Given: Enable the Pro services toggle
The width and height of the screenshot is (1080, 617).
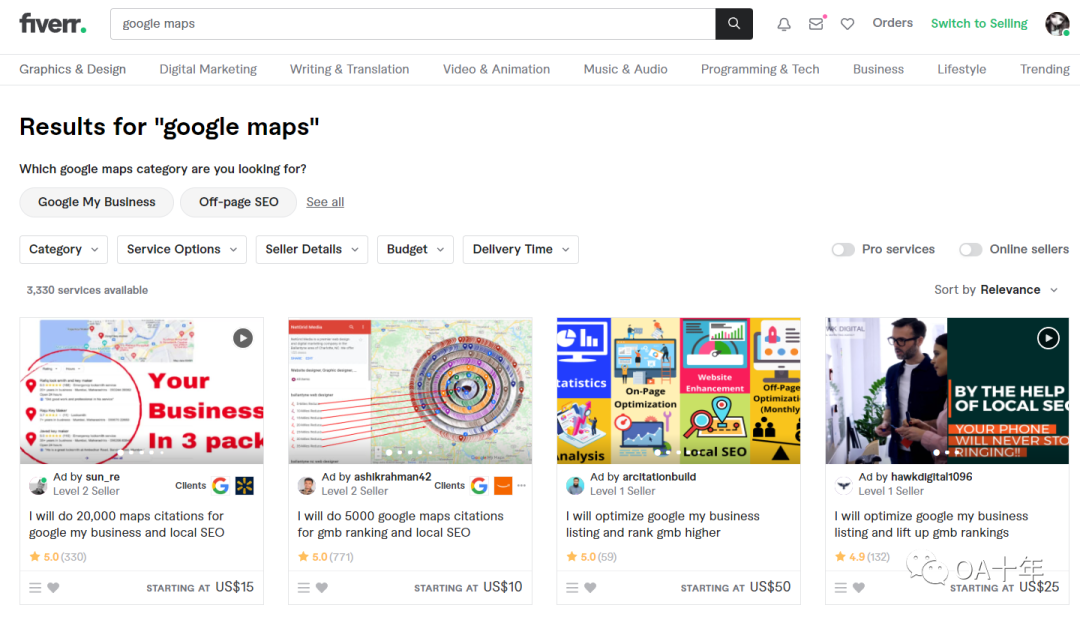Looking at the screenshot, I should [x=843, y=250].
